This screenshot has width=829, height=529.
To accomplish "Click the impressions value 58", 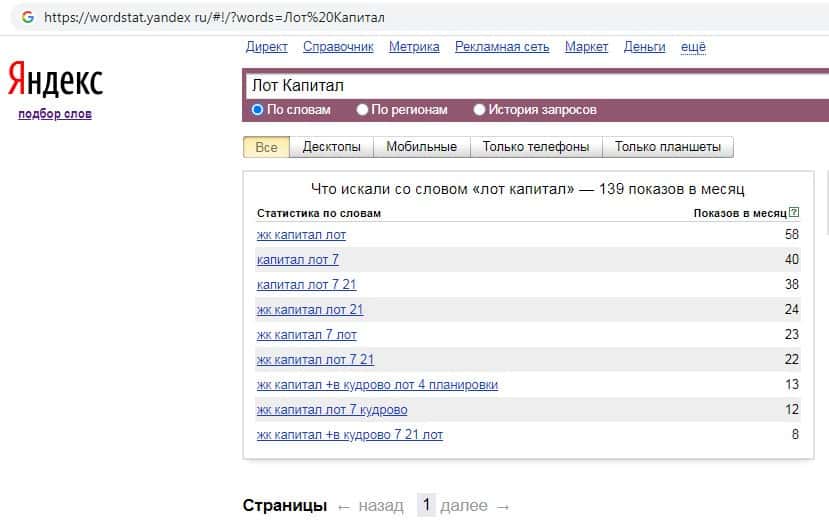I will tap(791, 234).
